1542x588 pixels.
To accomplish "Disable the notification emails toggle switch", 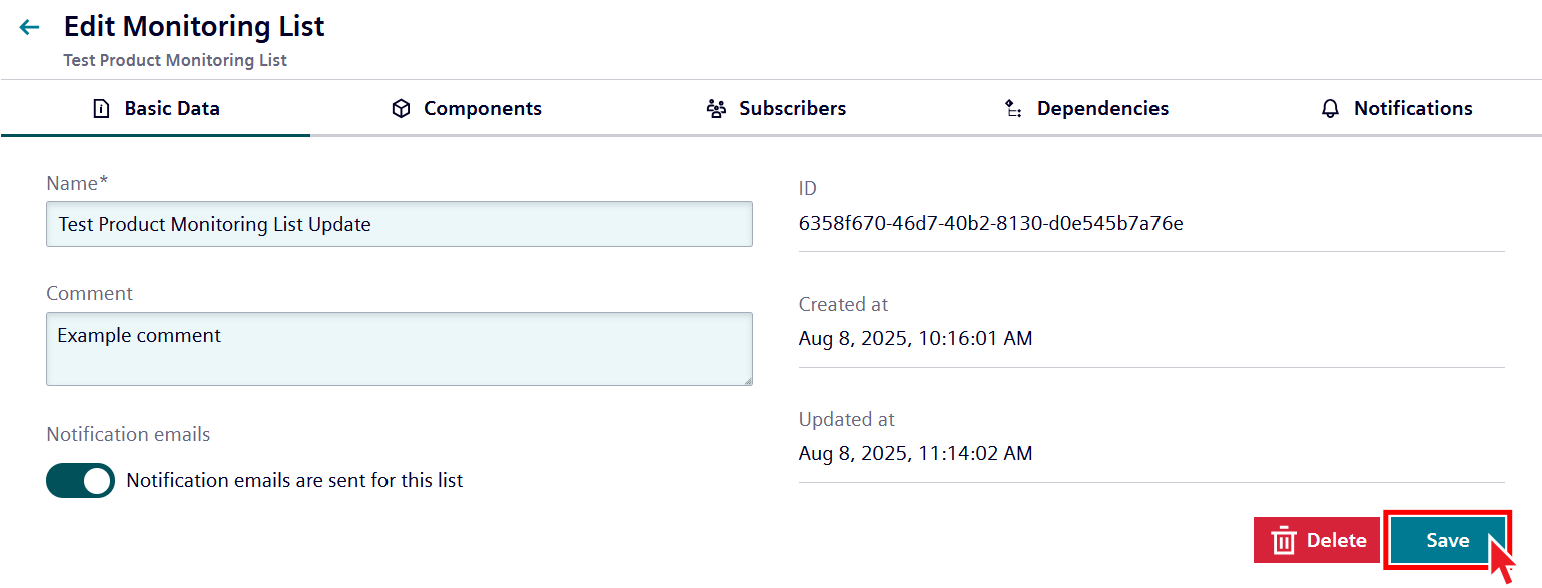I will click(81, 481).
